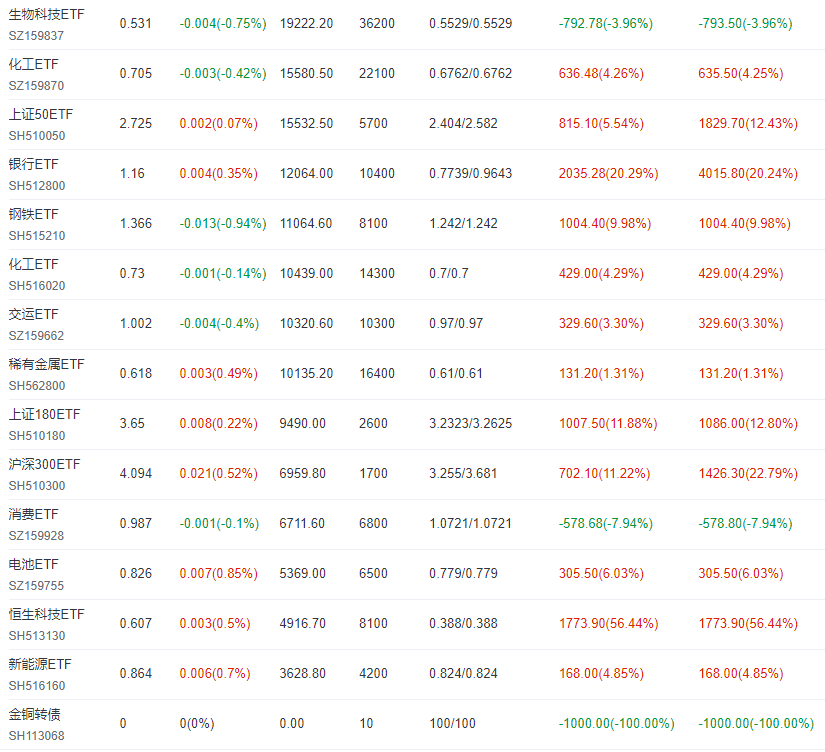This screenshot has width=825, height=752.
Task: Select code SH113068
Action: click(37, 736)
